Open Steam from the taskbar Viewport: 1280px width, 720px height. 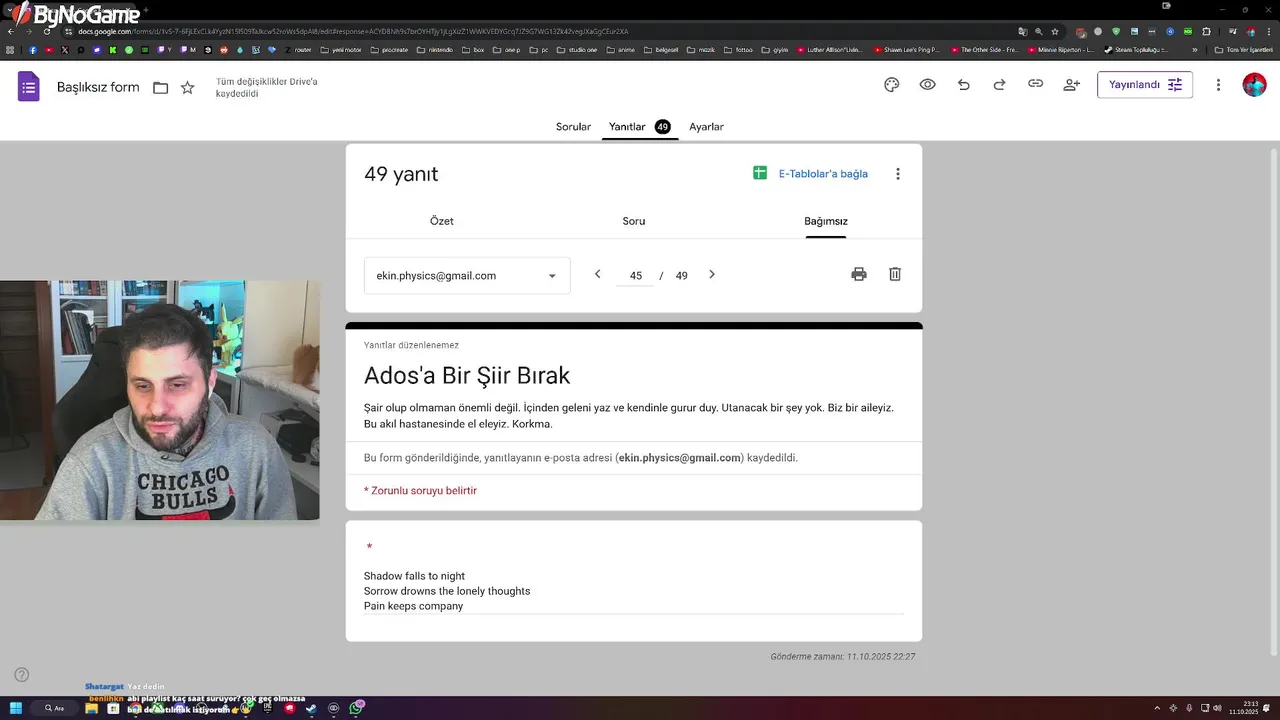point(311,708)
